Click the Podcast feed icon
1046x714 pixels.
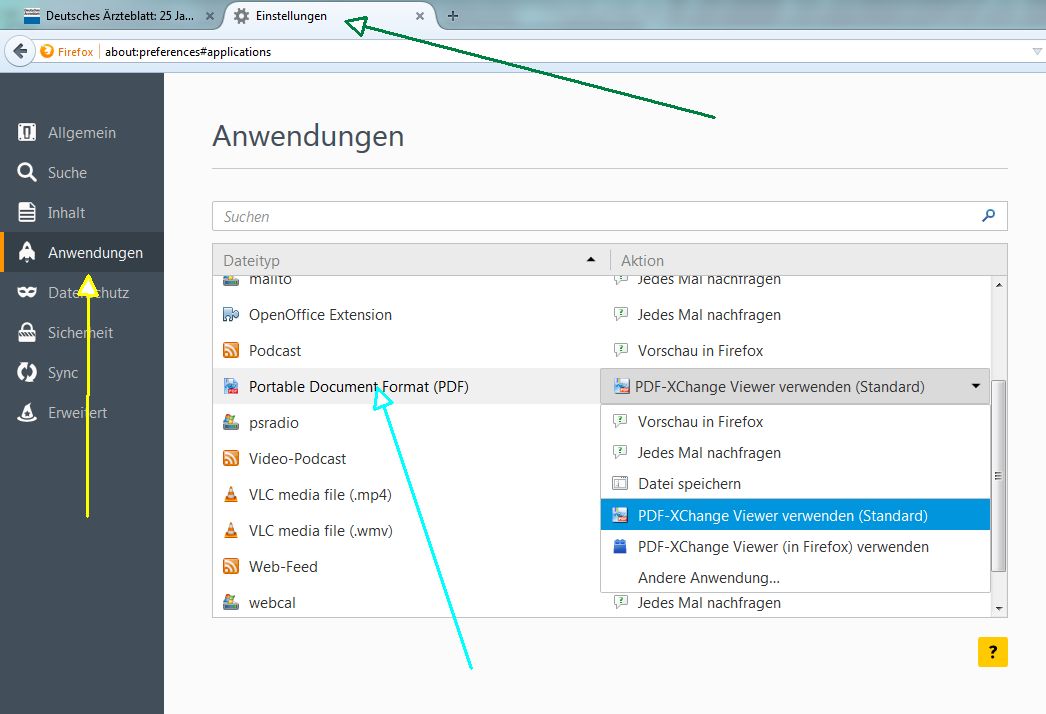231,350
